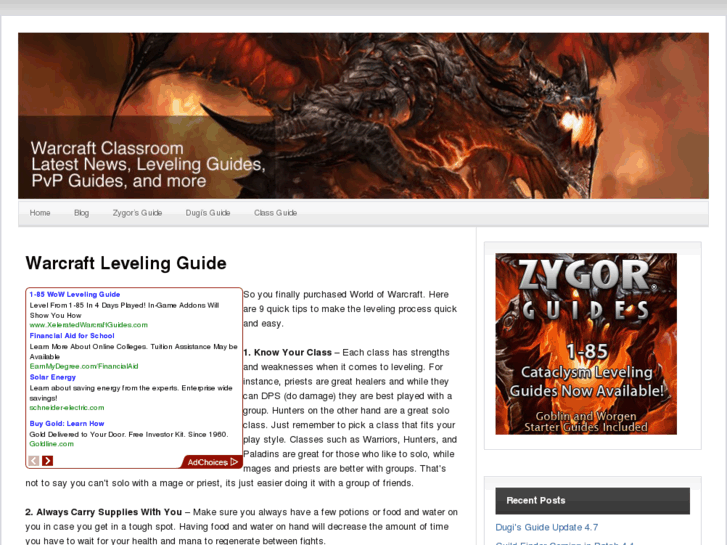The width and height of the screenshot is (727, 545).
Task: Open Class Guide in the navigation bar
Action: 275,213
